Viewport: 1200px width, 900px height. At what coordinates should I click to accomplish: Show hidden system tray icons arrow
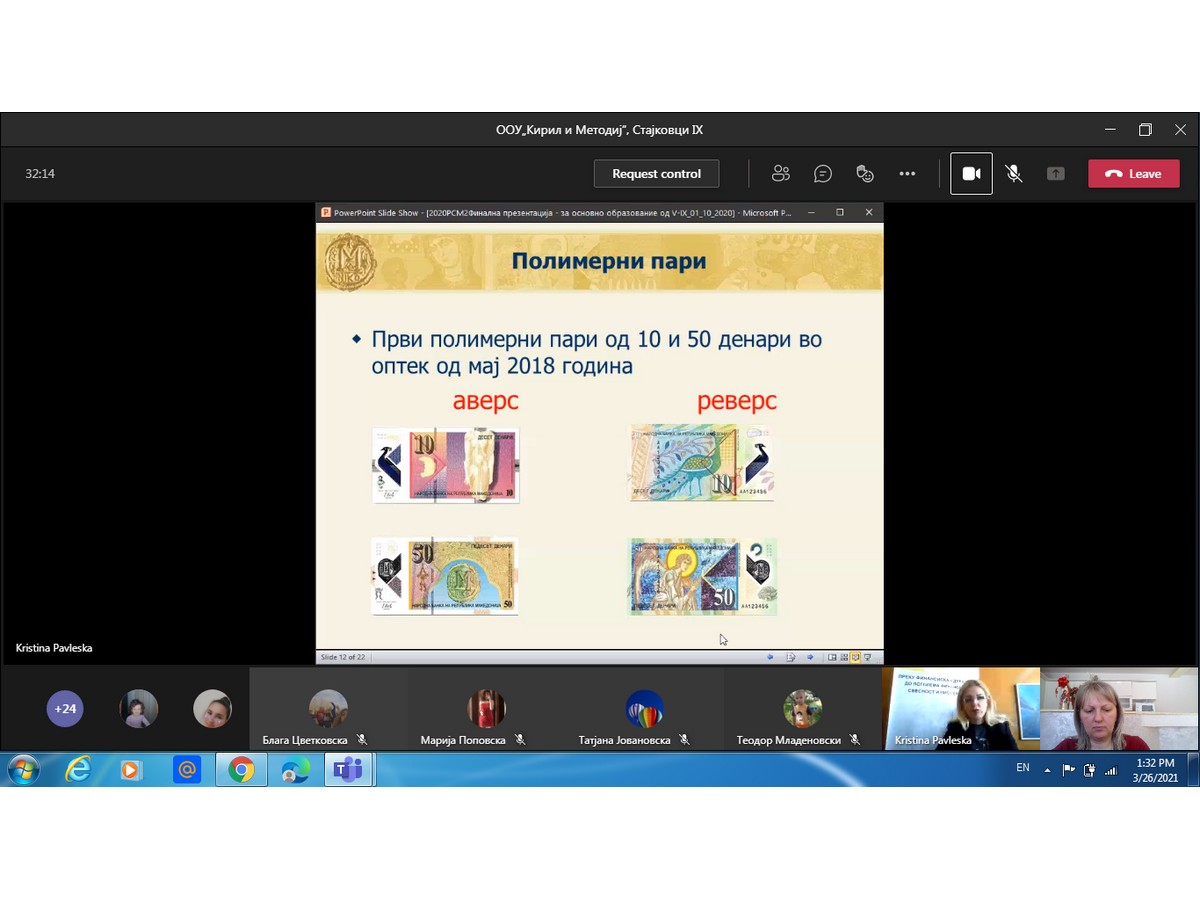click(1047, 770)
